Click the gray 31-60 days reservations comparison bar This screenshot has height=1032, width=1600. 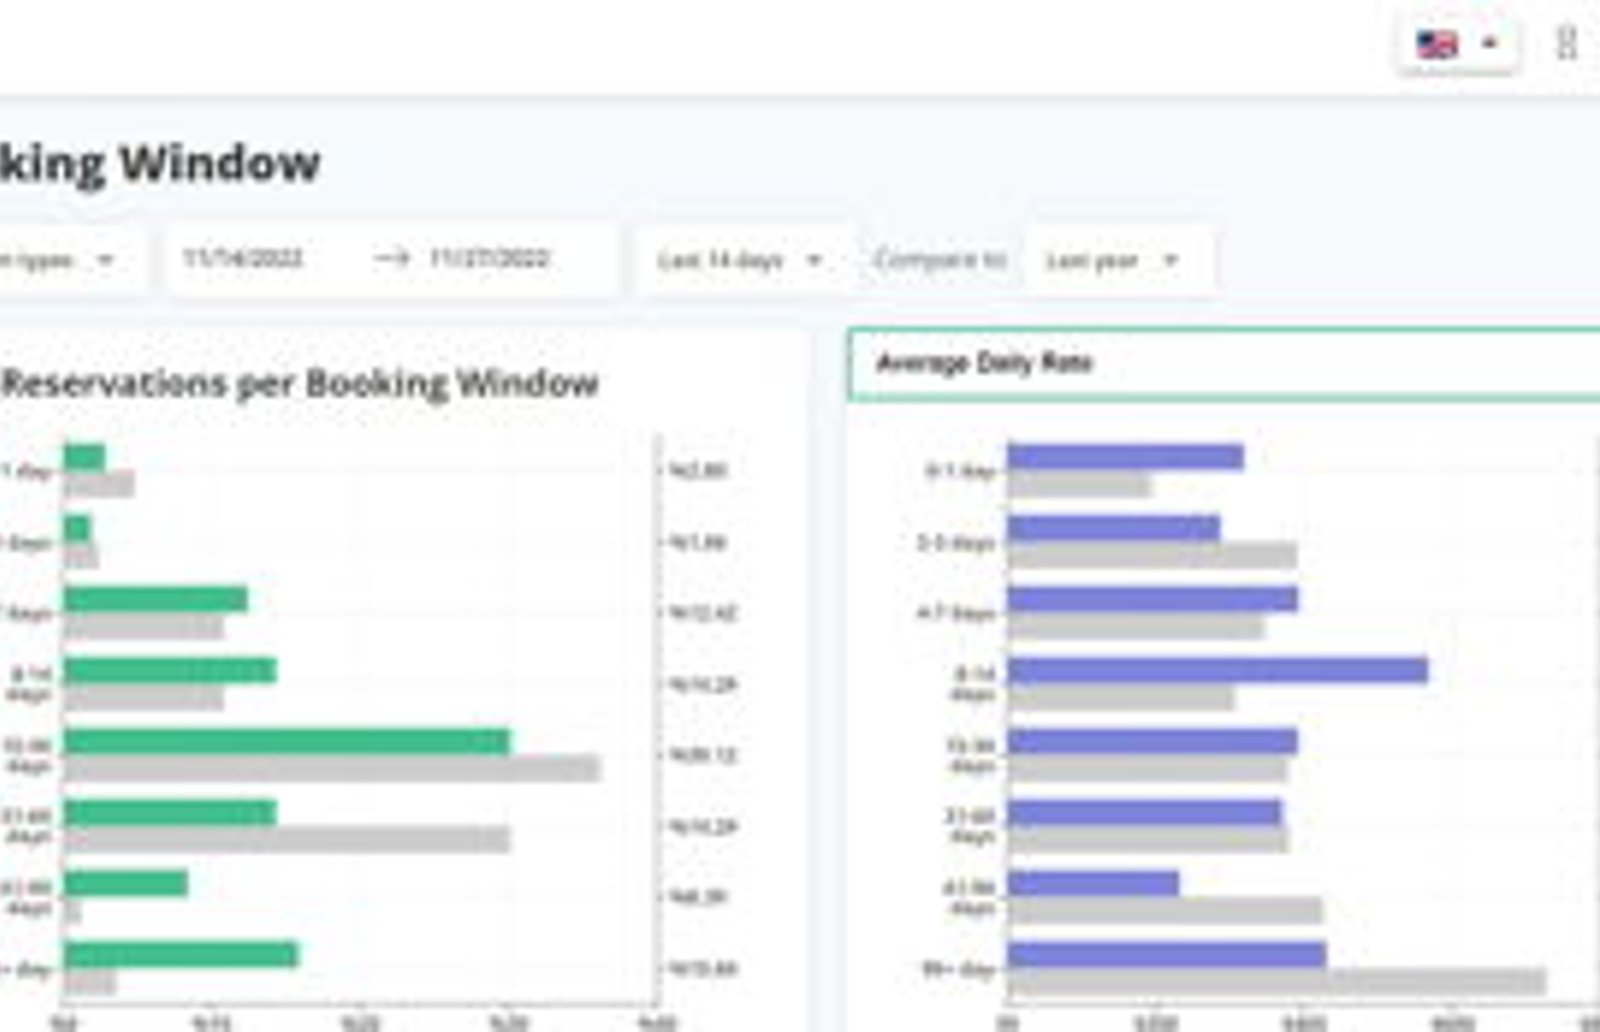pyautogui.click(x=287, y=840)
